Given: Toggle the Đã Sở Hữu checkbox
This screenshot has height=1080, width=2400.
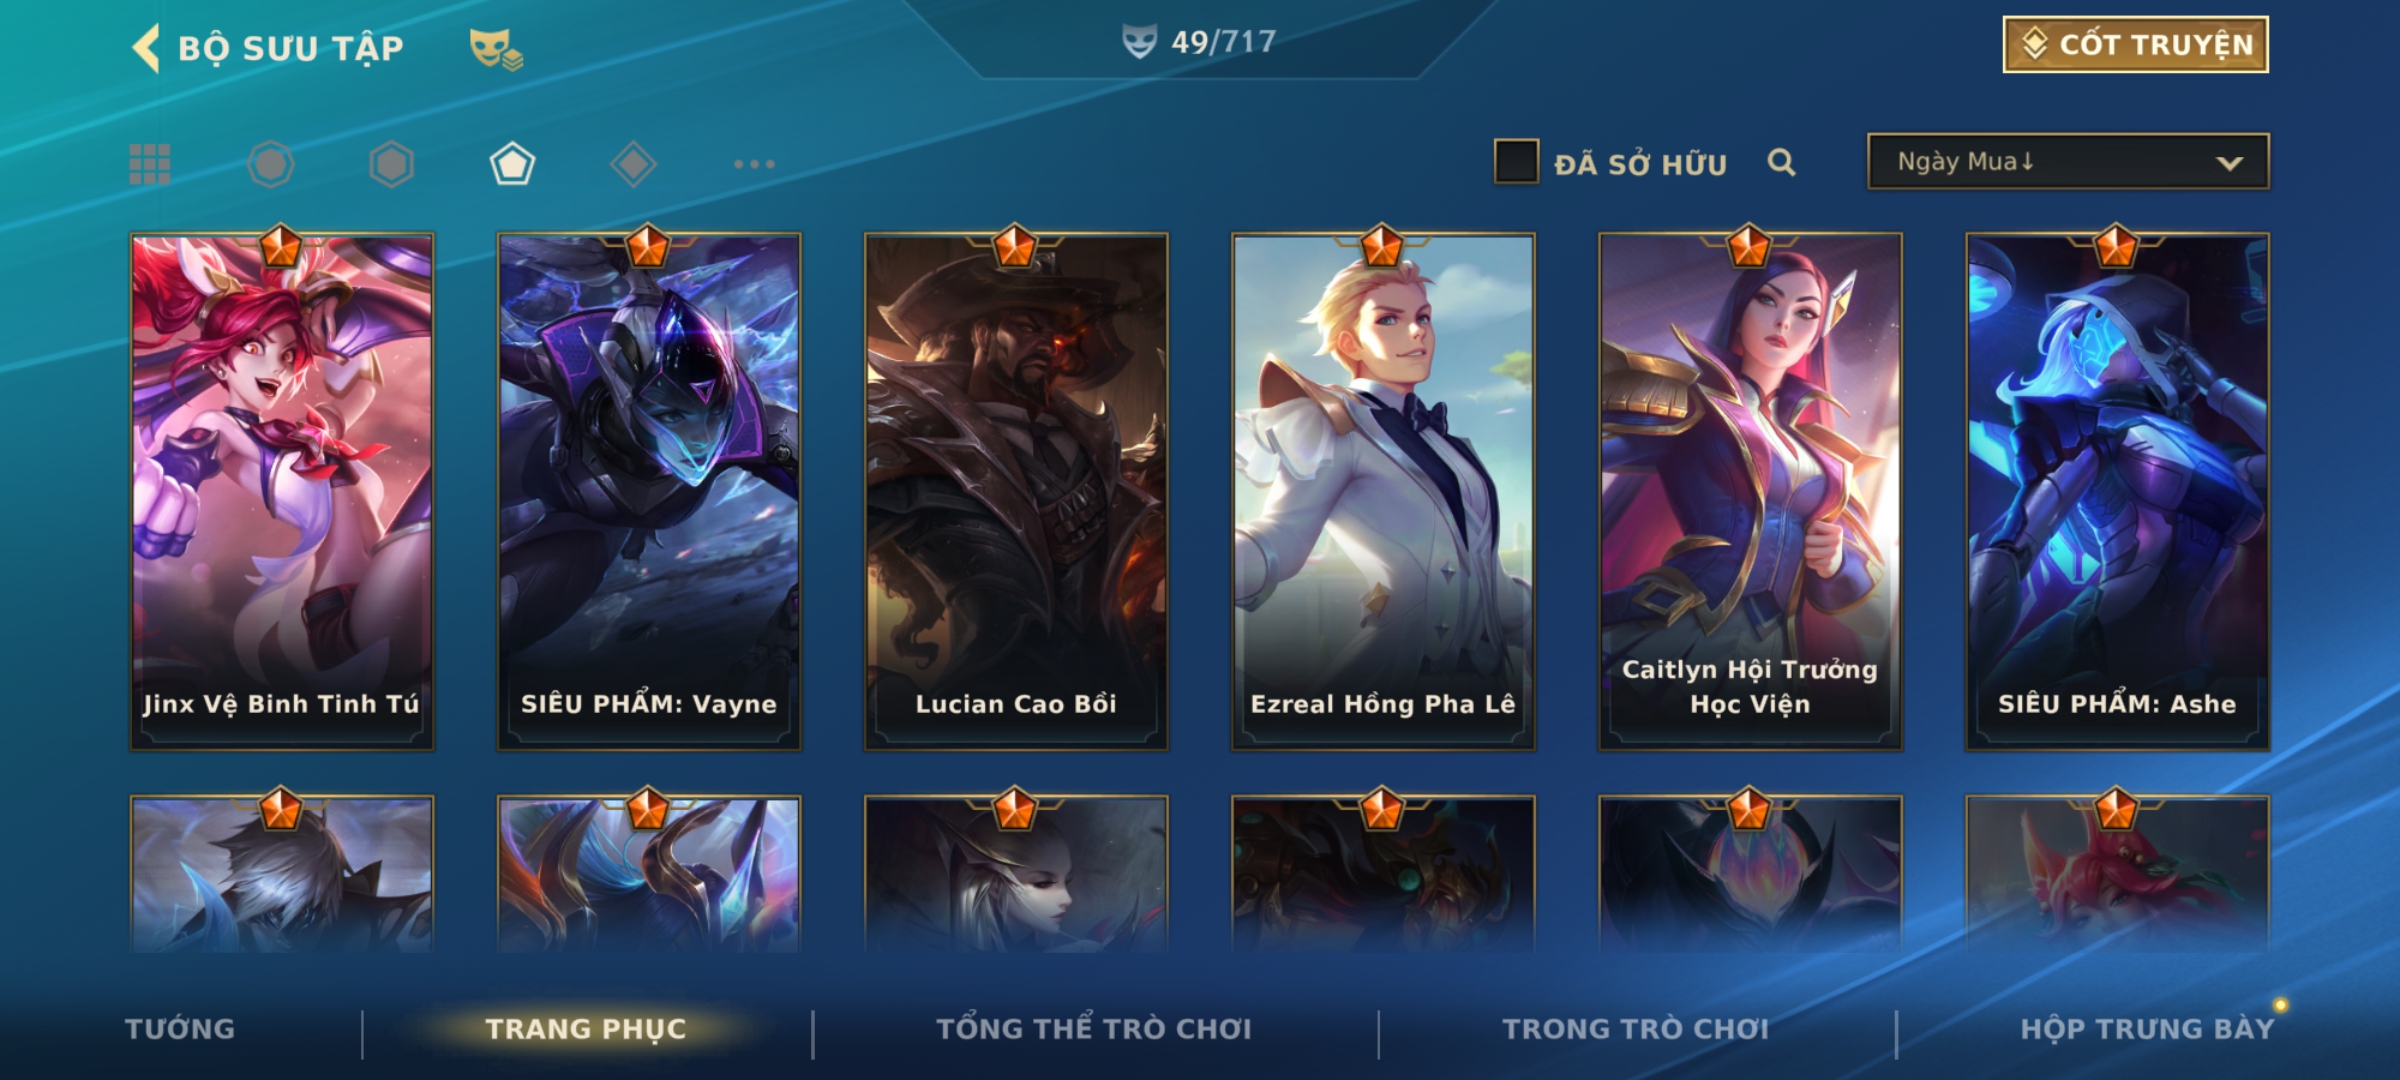Looking at the screenshot, I should 1516,162.
